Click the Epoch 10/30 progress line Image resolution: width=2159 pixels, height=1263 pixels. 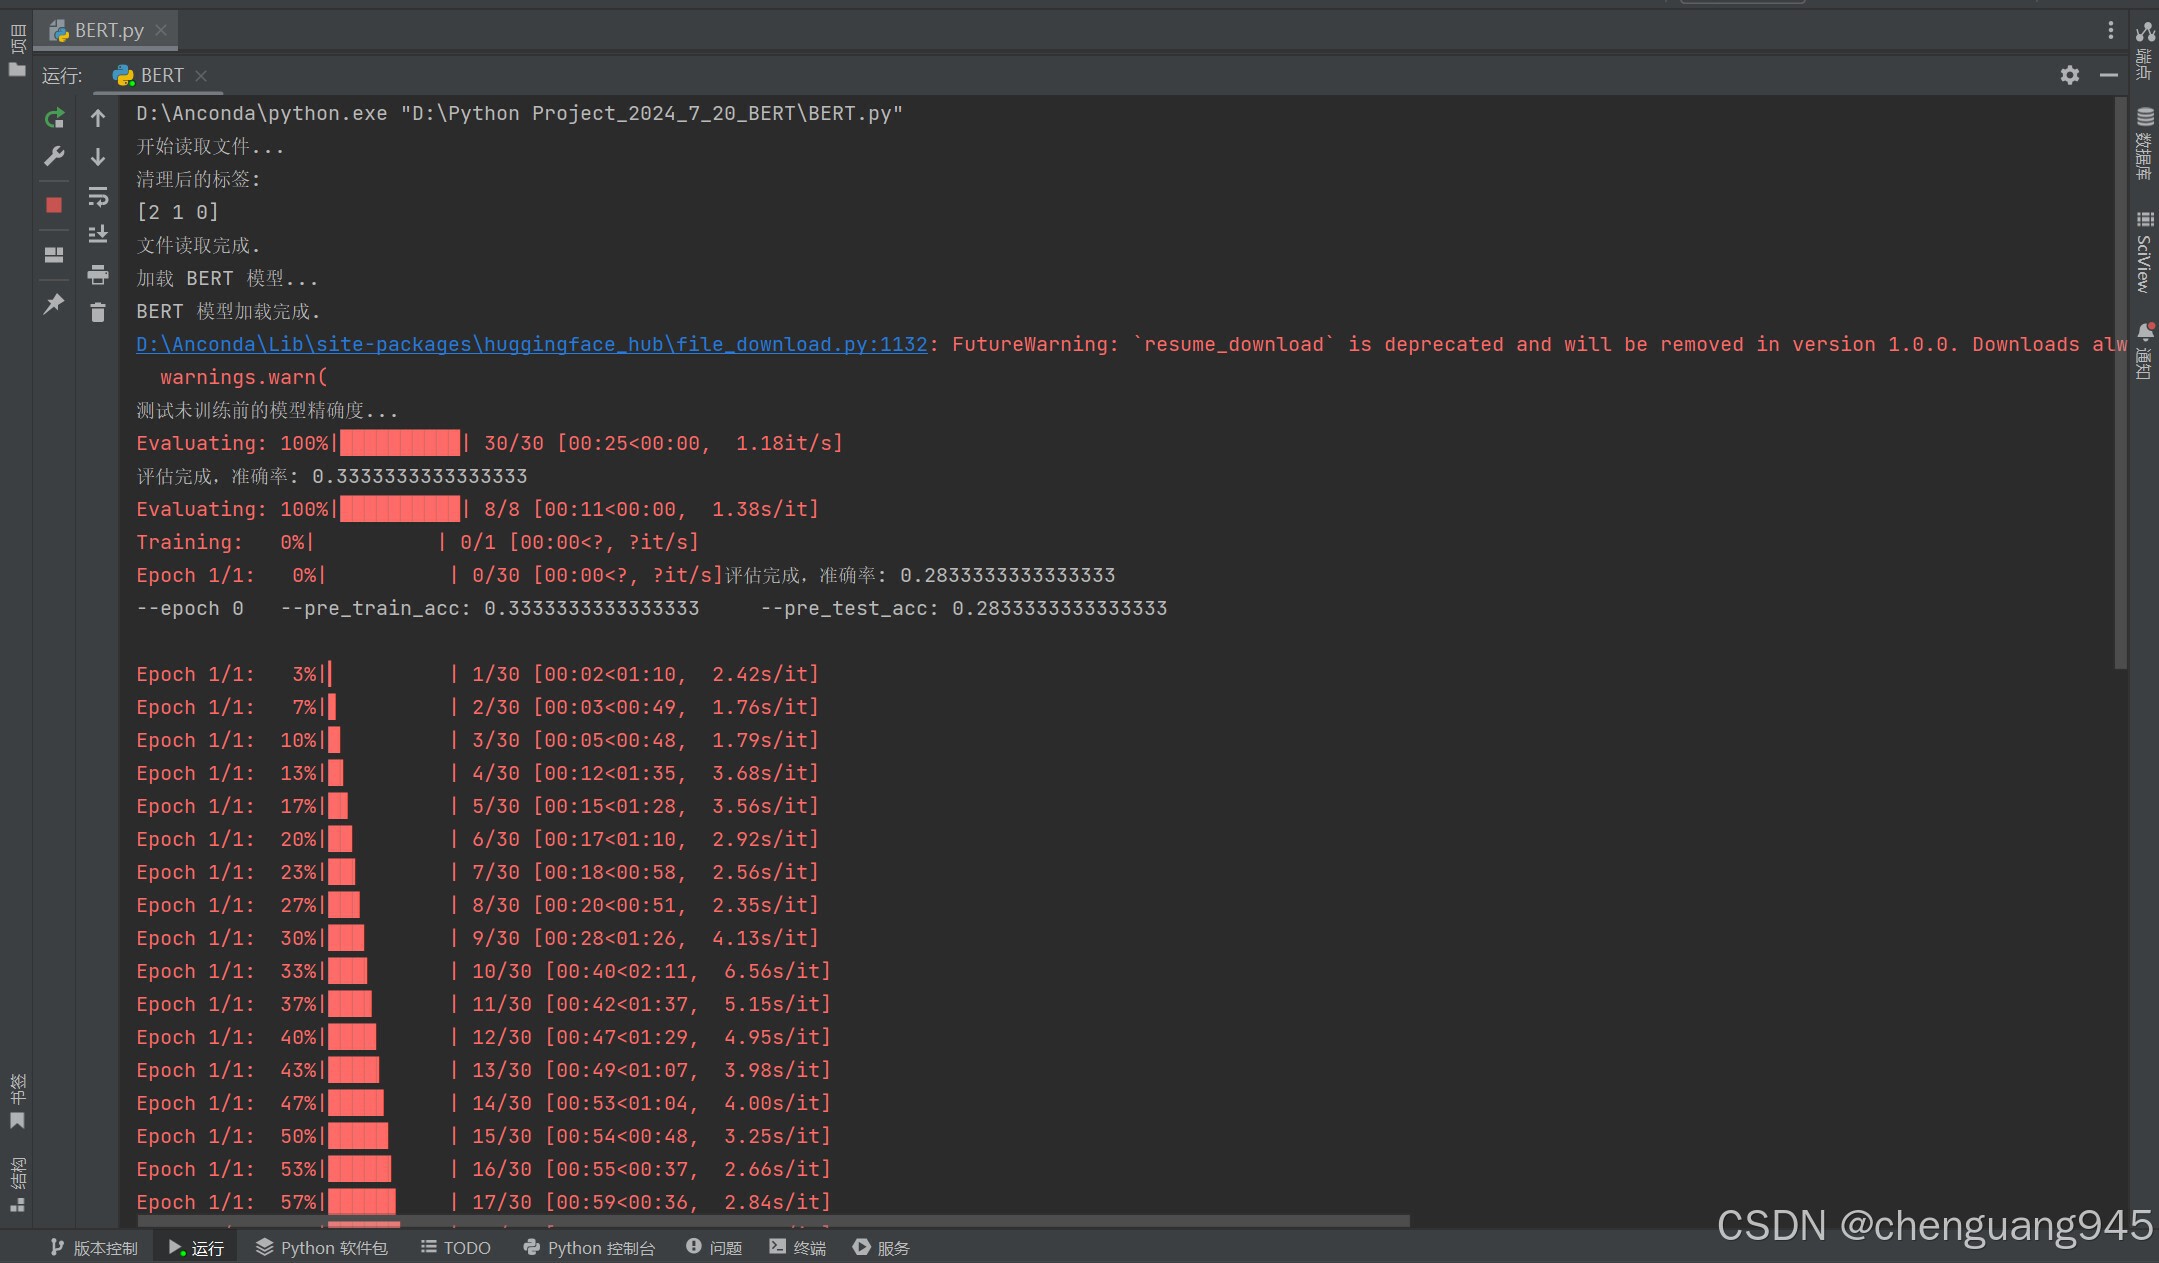coord(483,971)
